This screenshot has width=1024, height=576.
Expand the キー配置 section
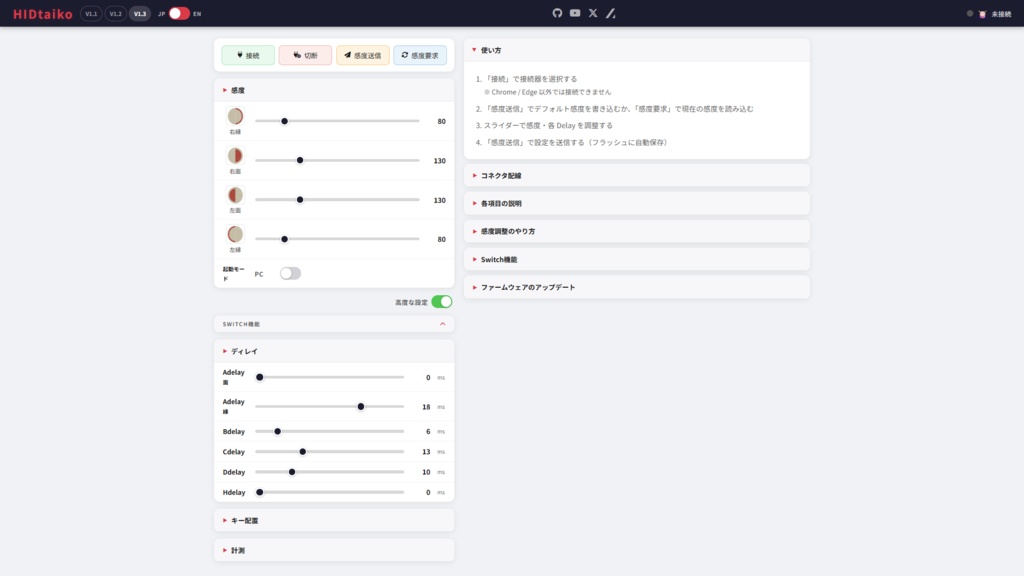pyautogui.click(x=334, y=520)
